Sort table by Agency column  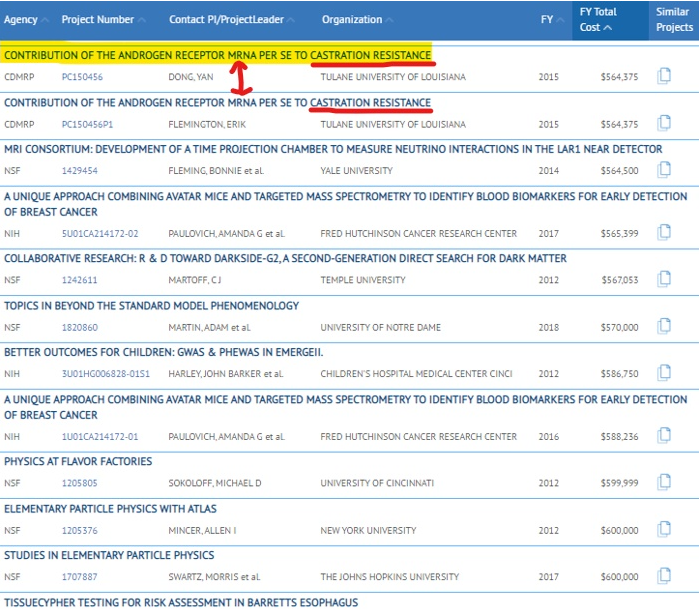[26, 20]
